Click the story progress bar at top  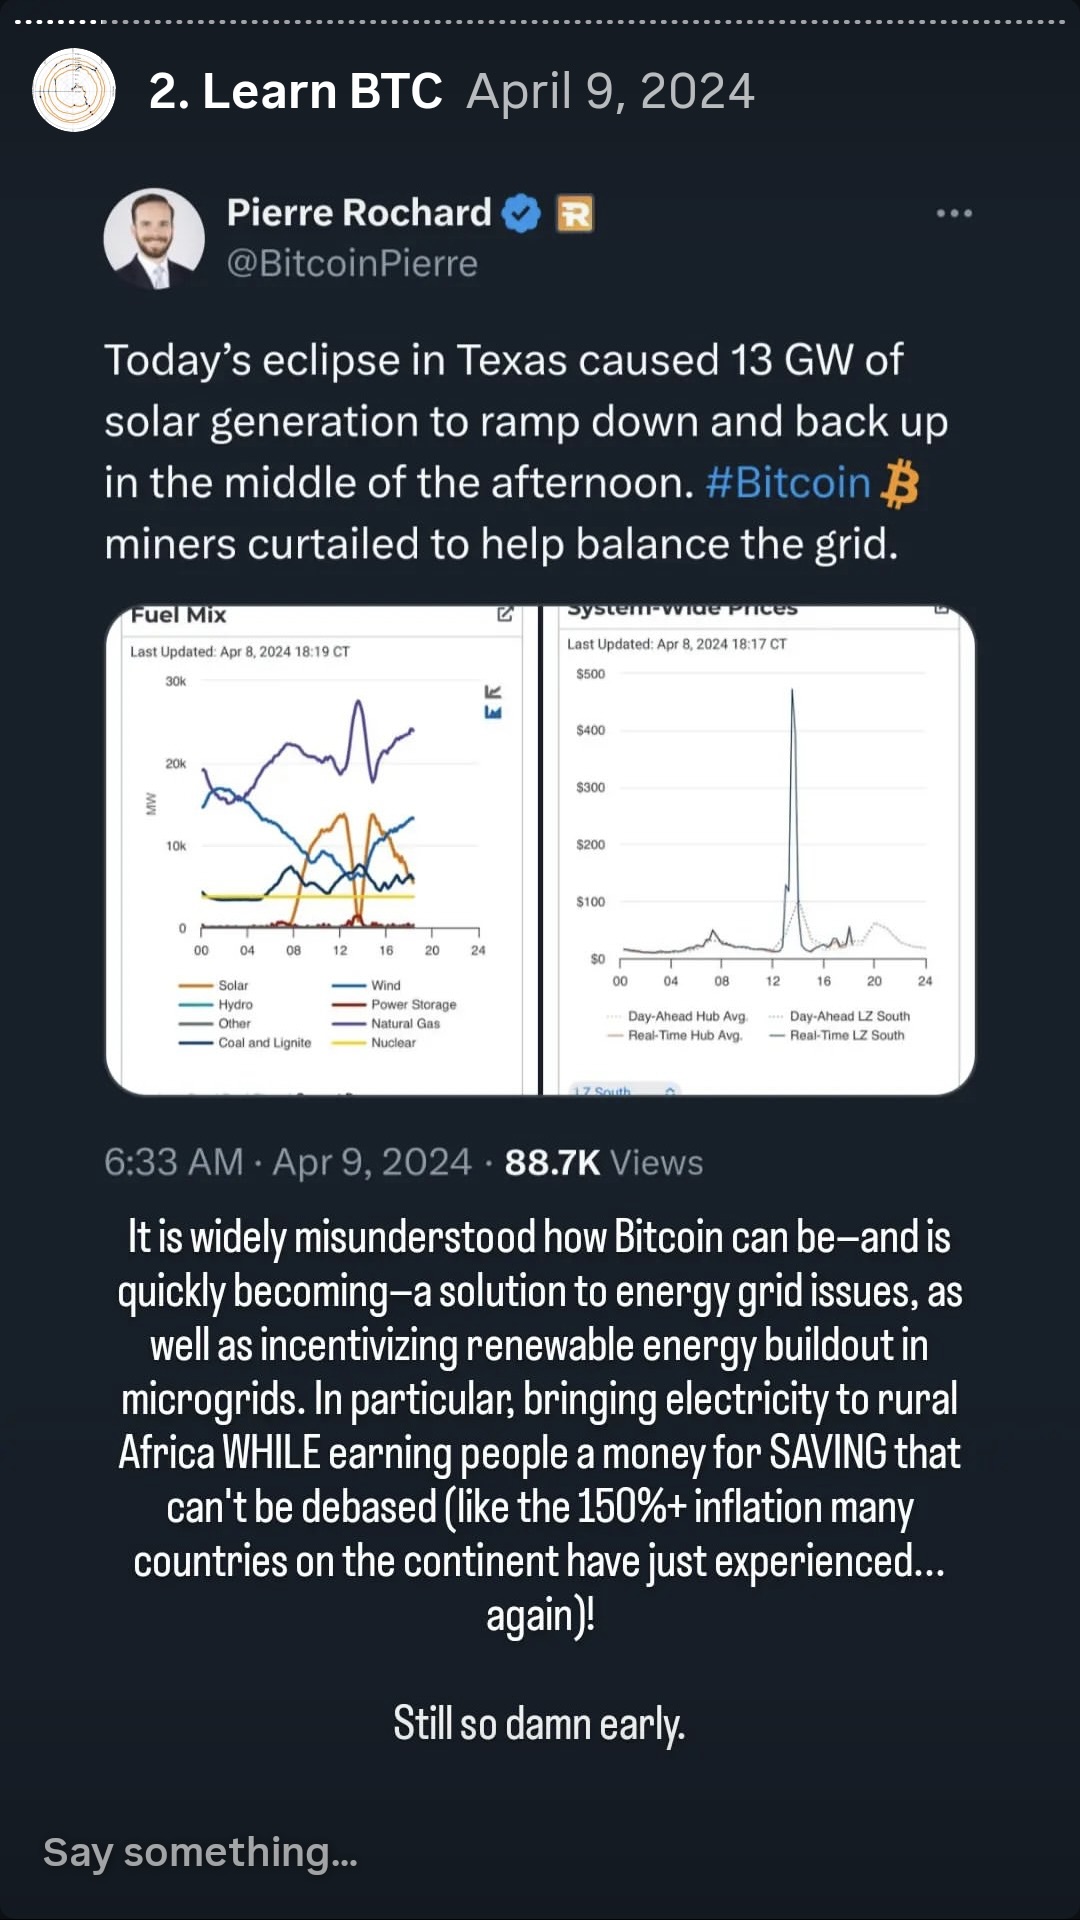click(540, 21)
